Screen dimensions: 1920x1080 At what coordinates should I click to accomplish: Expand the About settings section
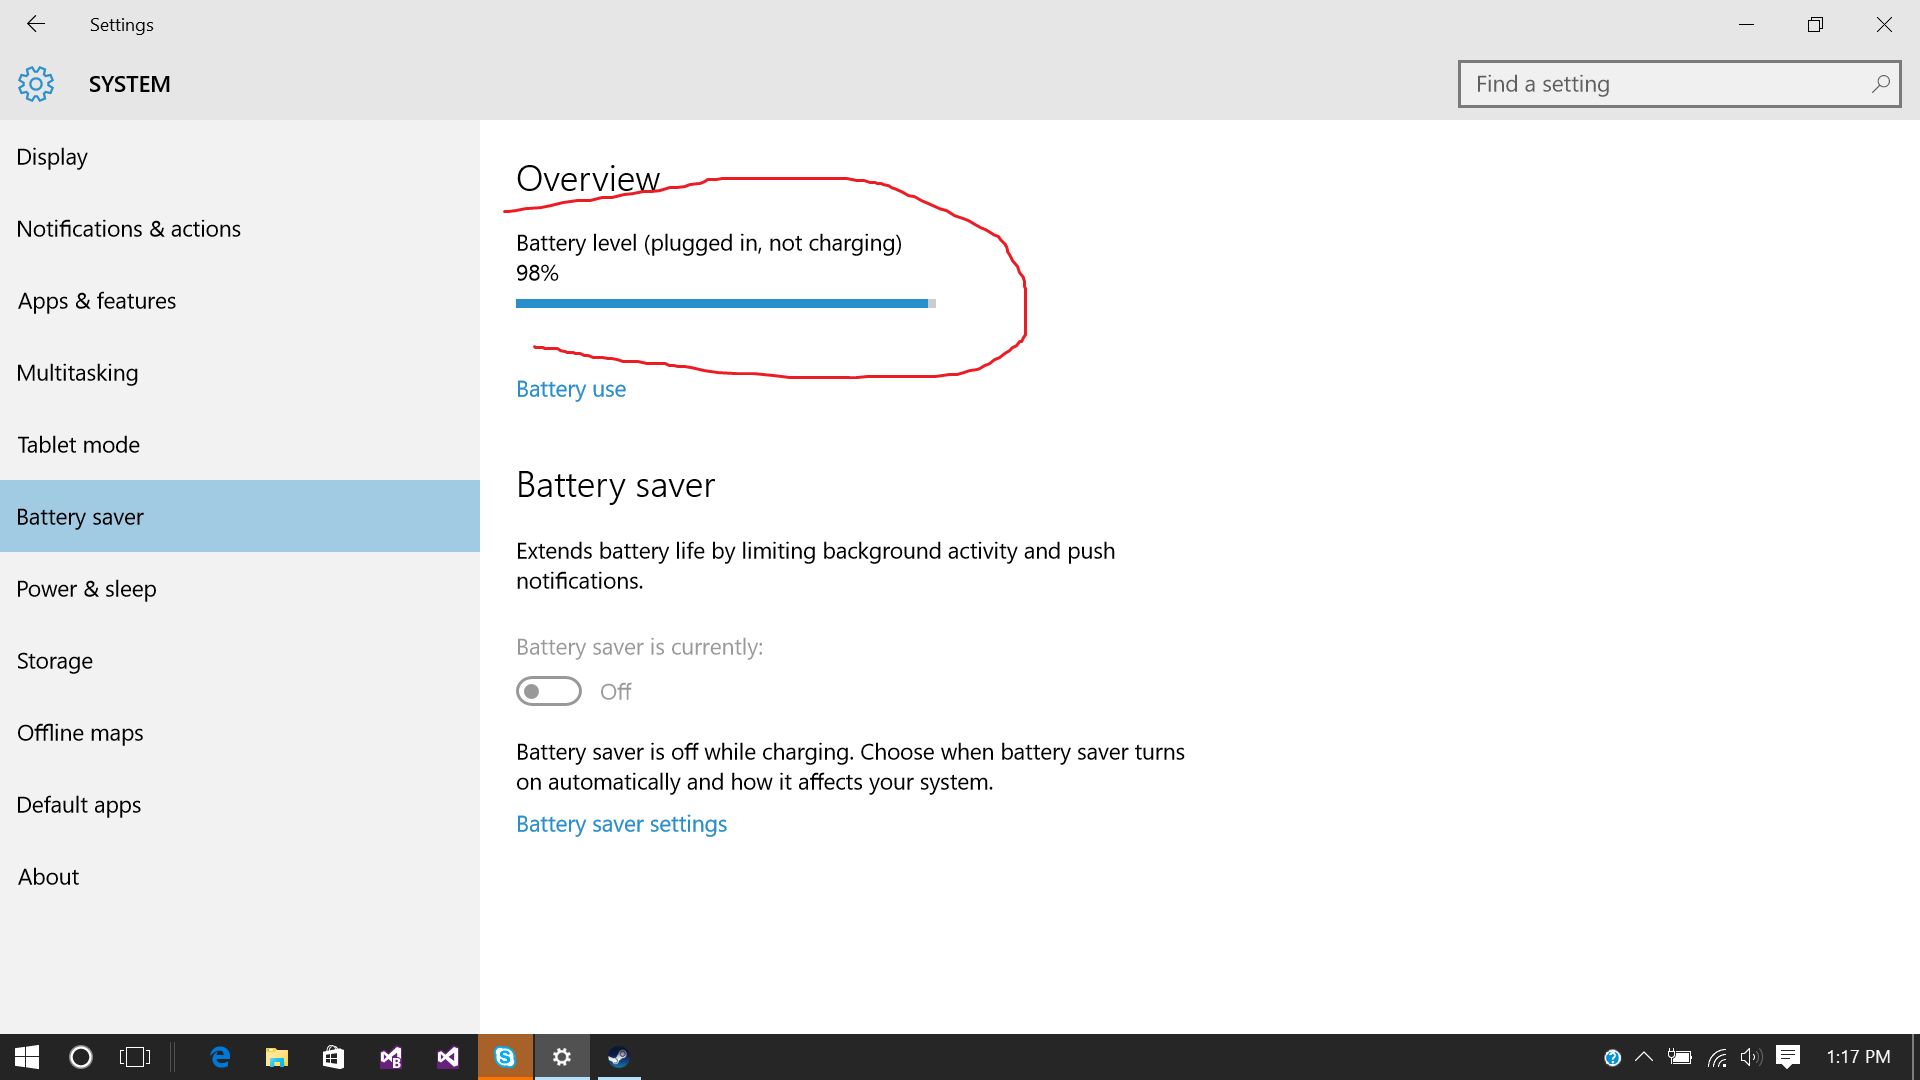[47, 876]
